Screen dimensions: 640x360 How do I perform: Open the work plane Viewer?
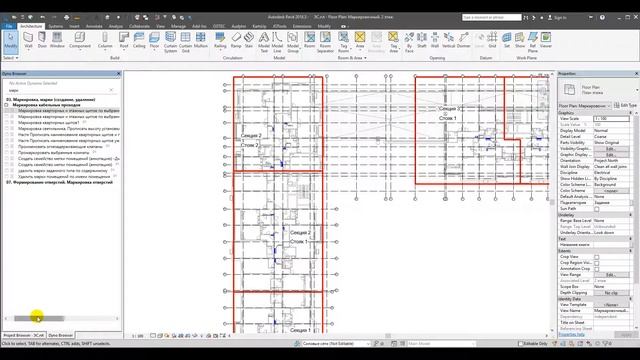(546, 41)
